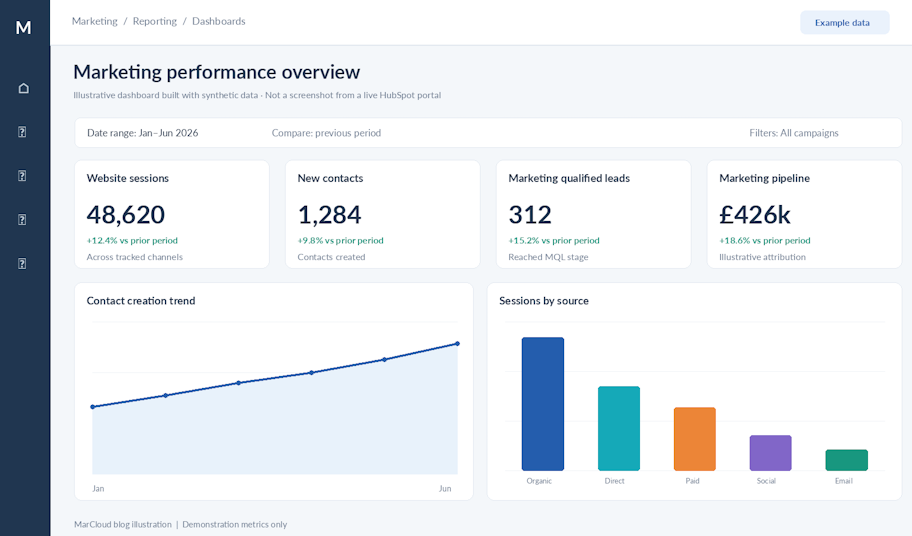Click the +9.8% vs prior period text
The height and width of the screenshot is (536, 912).
point(340,240)
